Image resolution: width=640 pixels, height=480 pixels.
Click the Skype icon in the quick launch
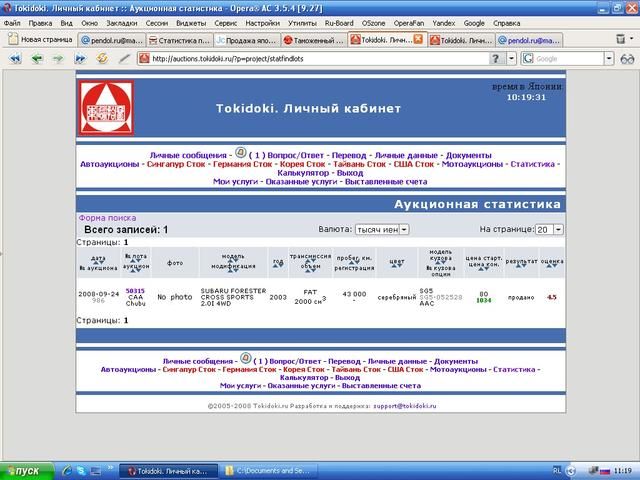click(x=81, y=471)
